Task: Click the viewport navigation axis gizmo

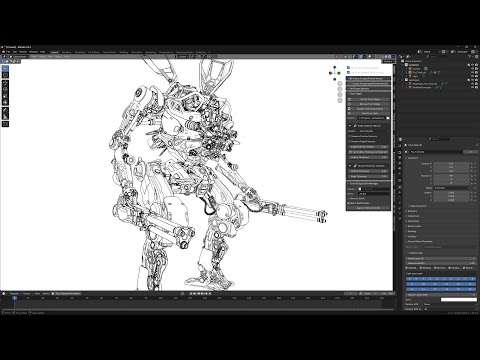Action: coord(335,73)
